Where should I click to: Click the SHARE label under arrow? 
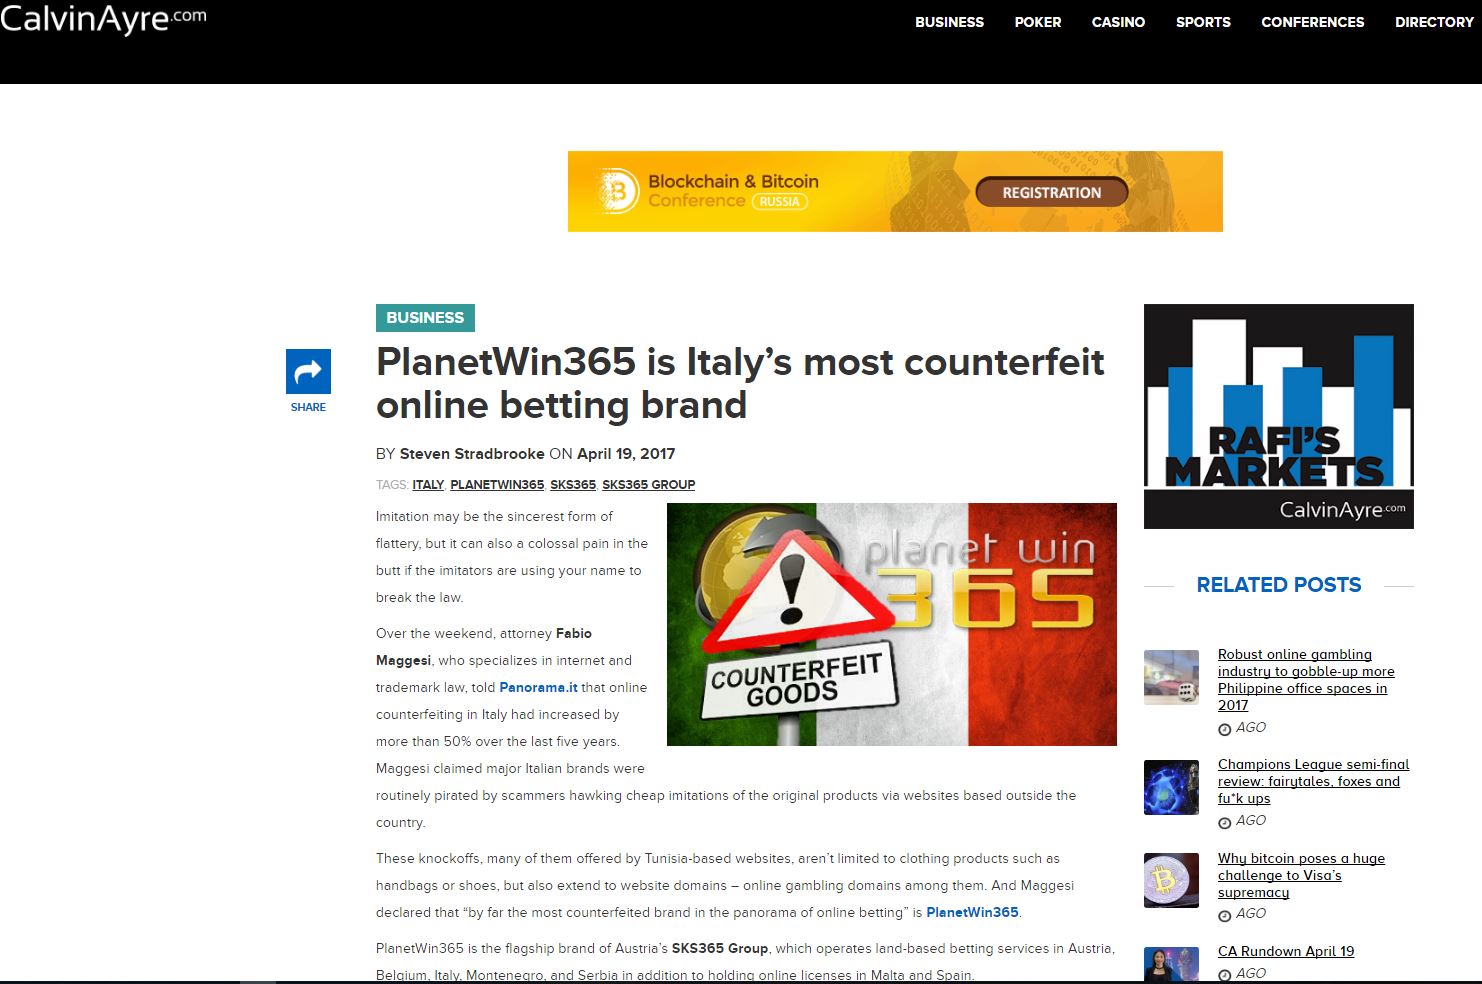point(308,407)
